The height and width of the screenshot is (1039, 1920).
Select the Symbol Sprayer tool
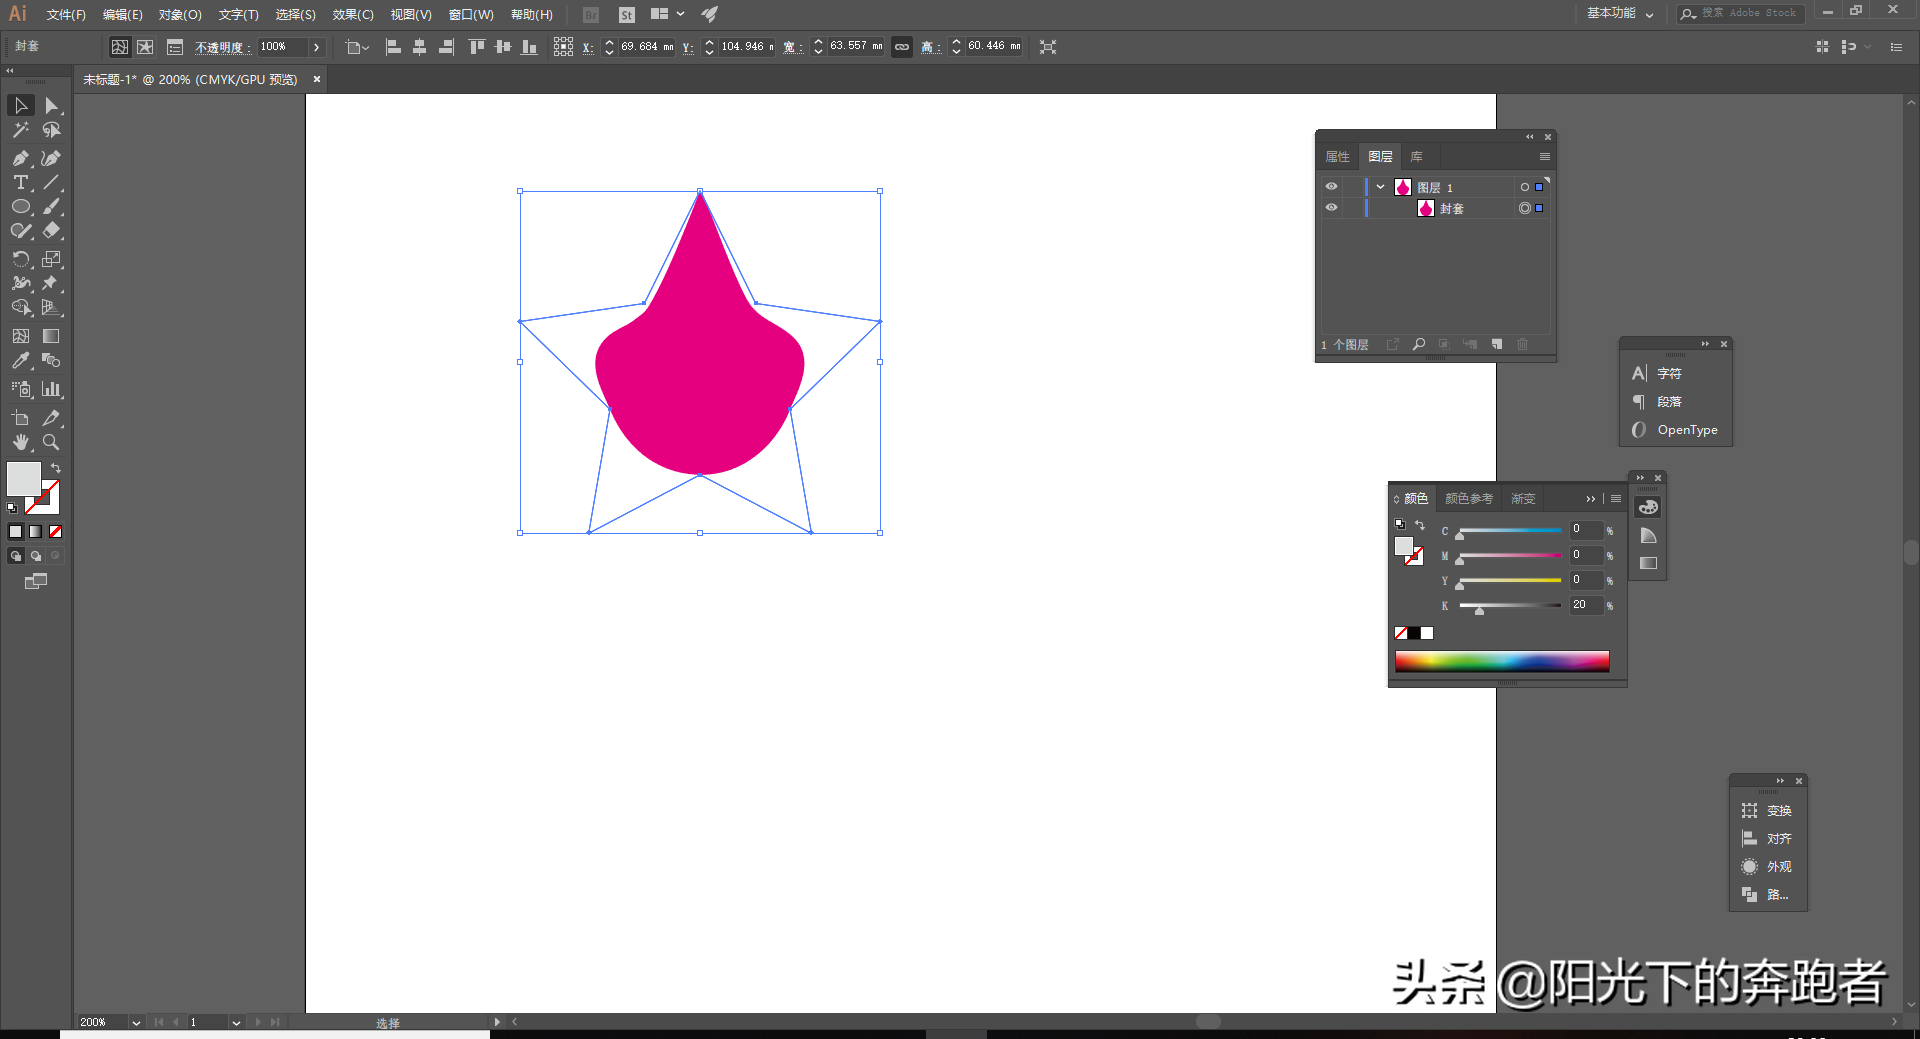[x=21, y=389]
